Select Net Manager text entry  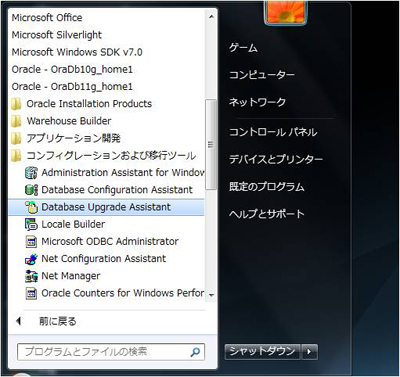pos(71,276)
